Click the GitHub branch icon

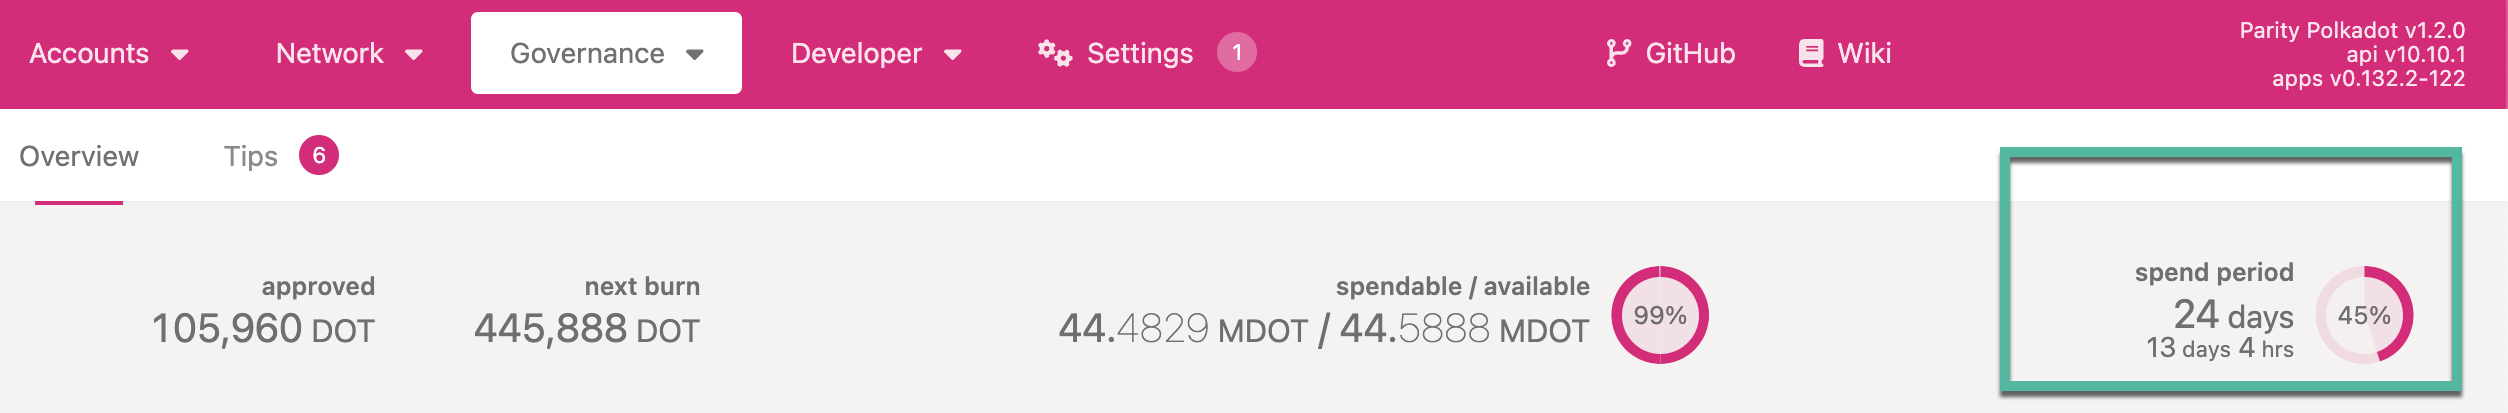[x=1617, y=53]
